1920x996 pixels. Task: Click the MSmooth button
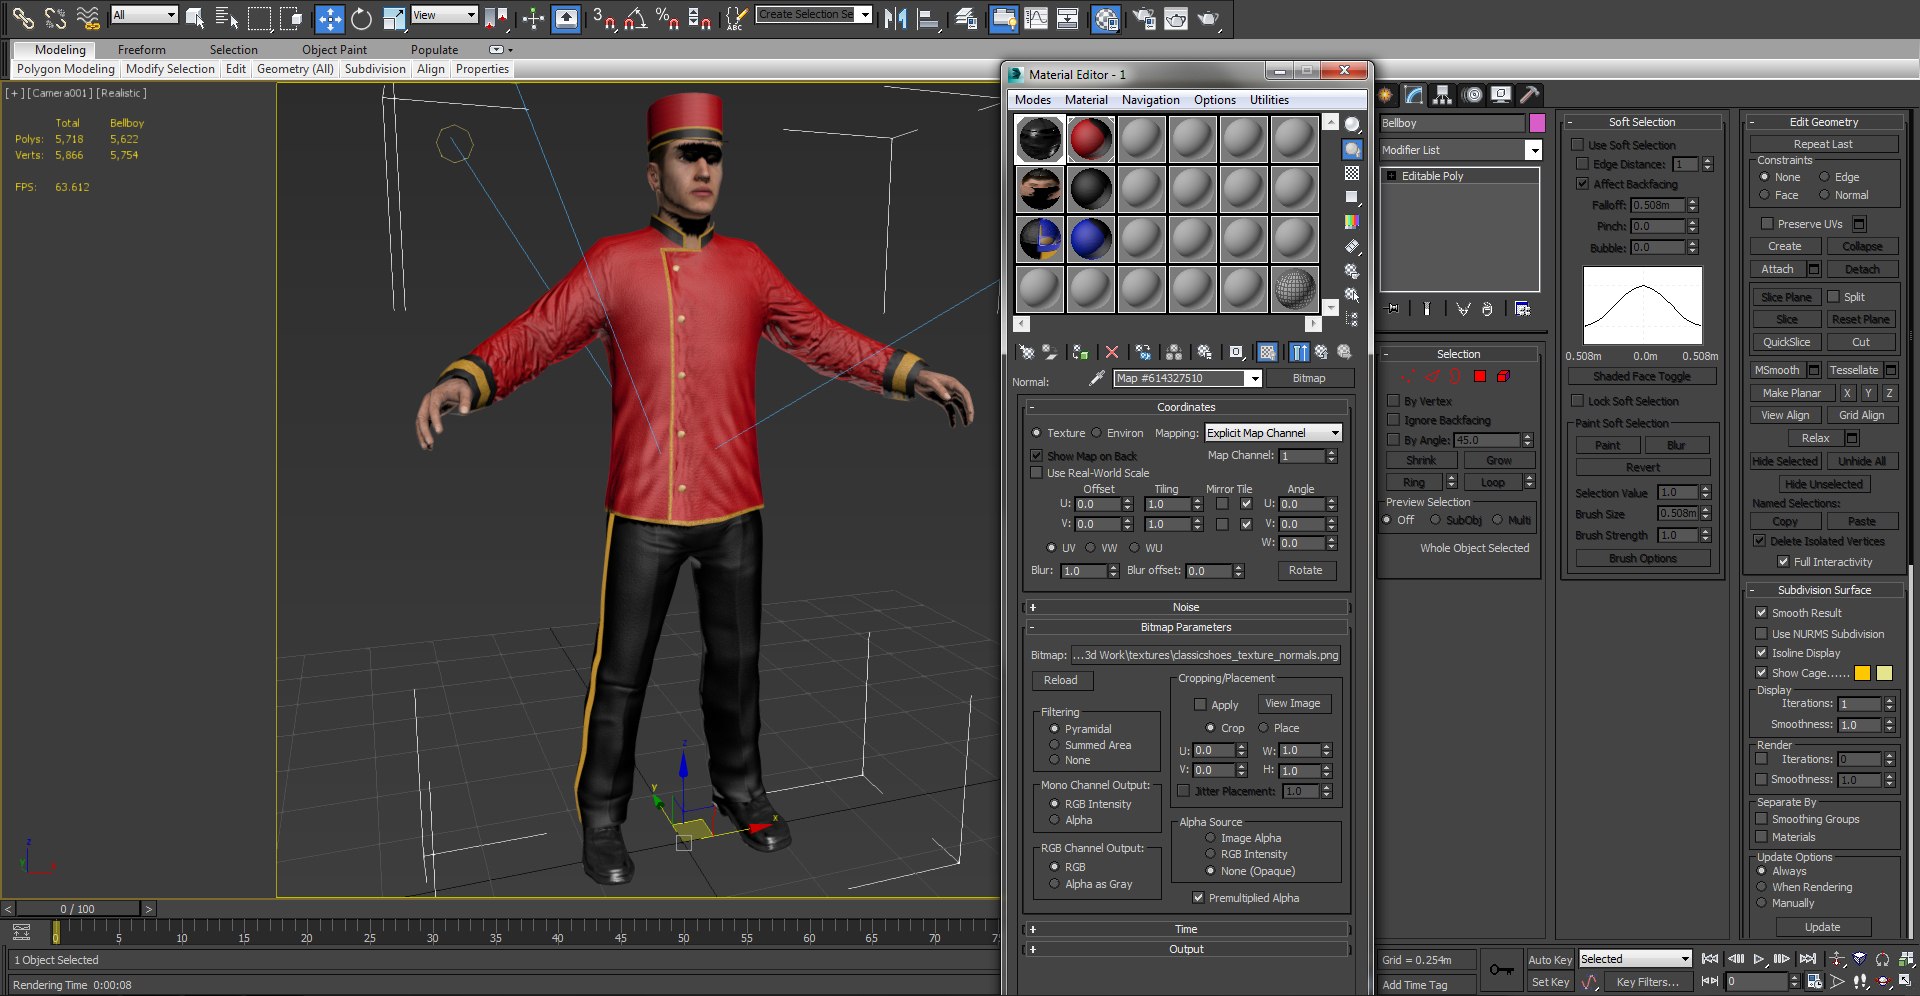point(1777,370)
